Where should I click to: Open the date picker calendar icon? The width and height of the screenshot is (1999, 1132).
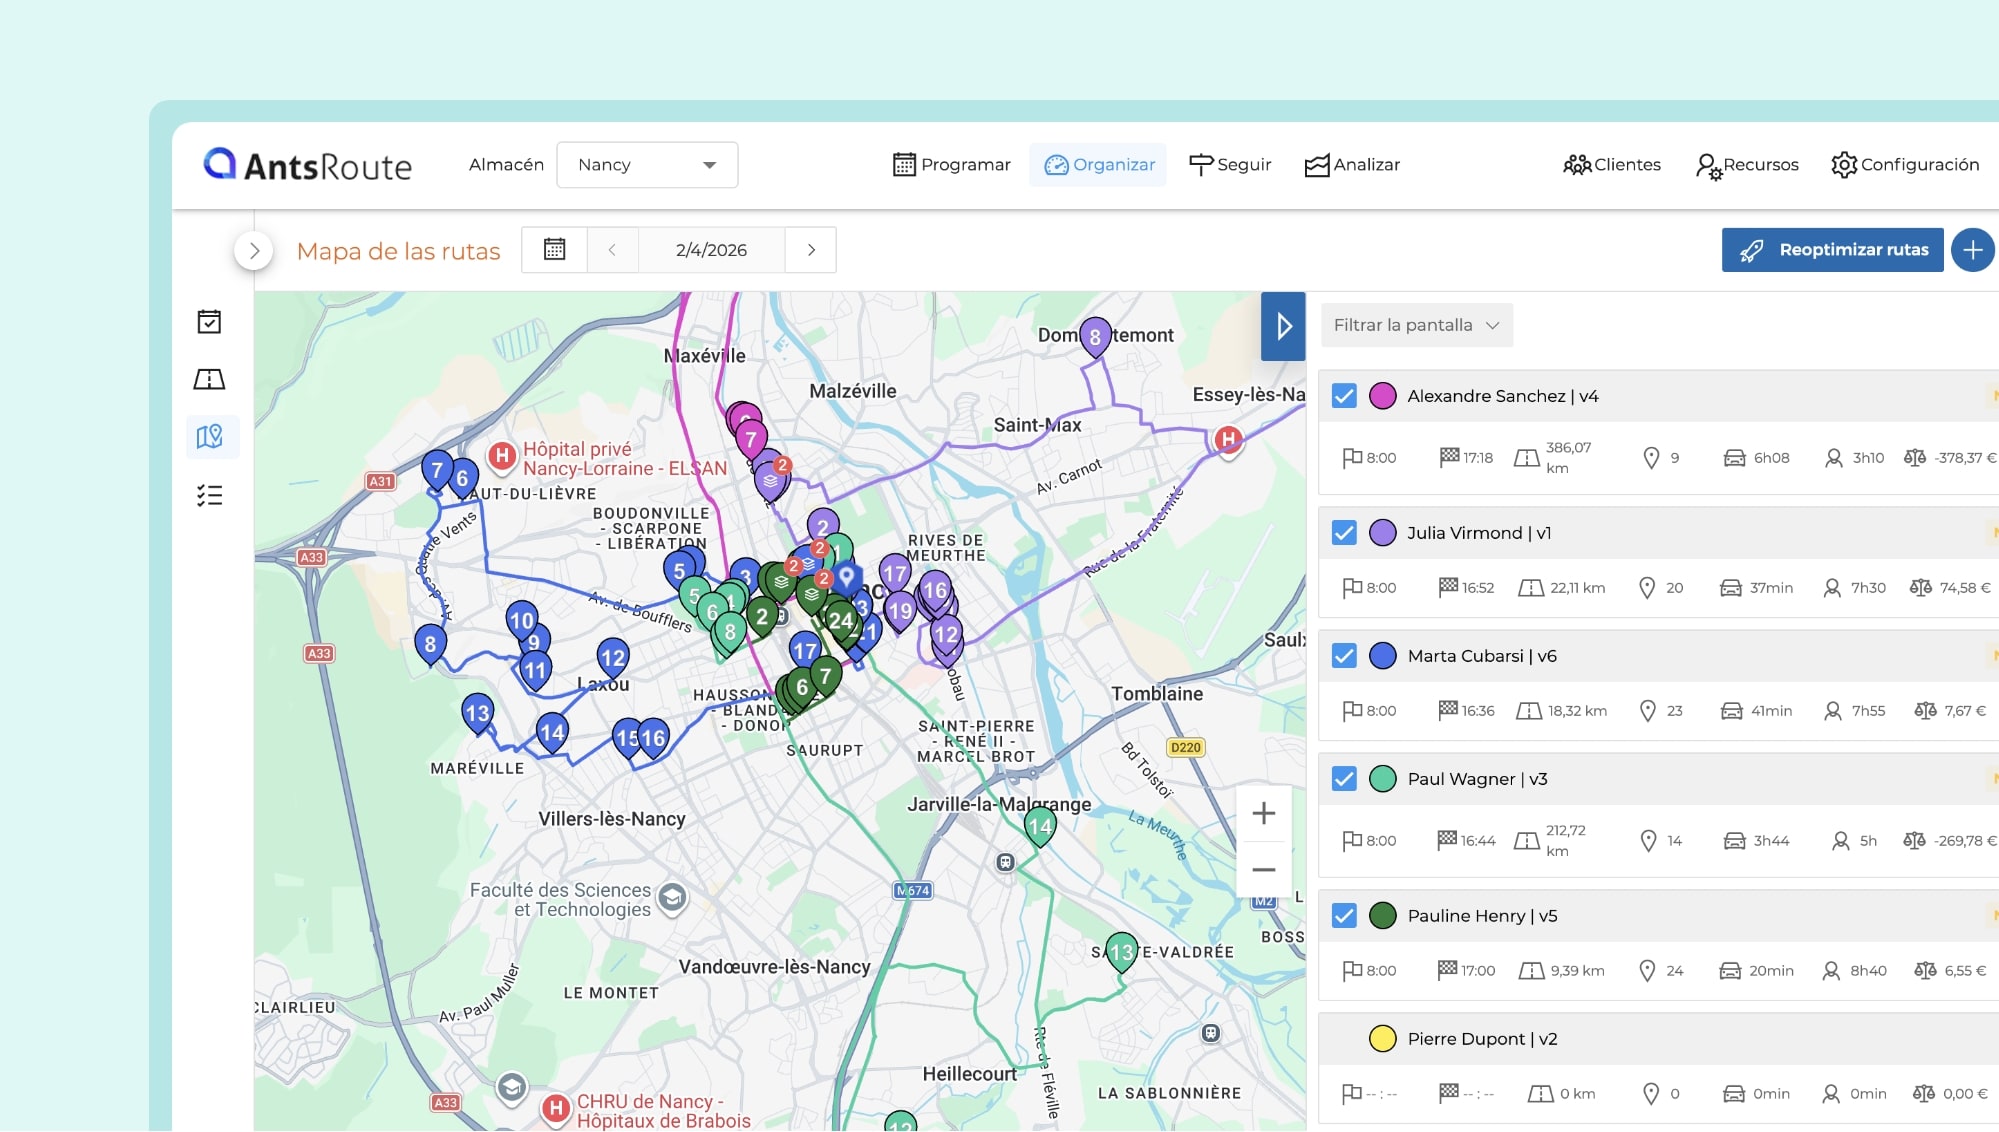coord(554,250)
